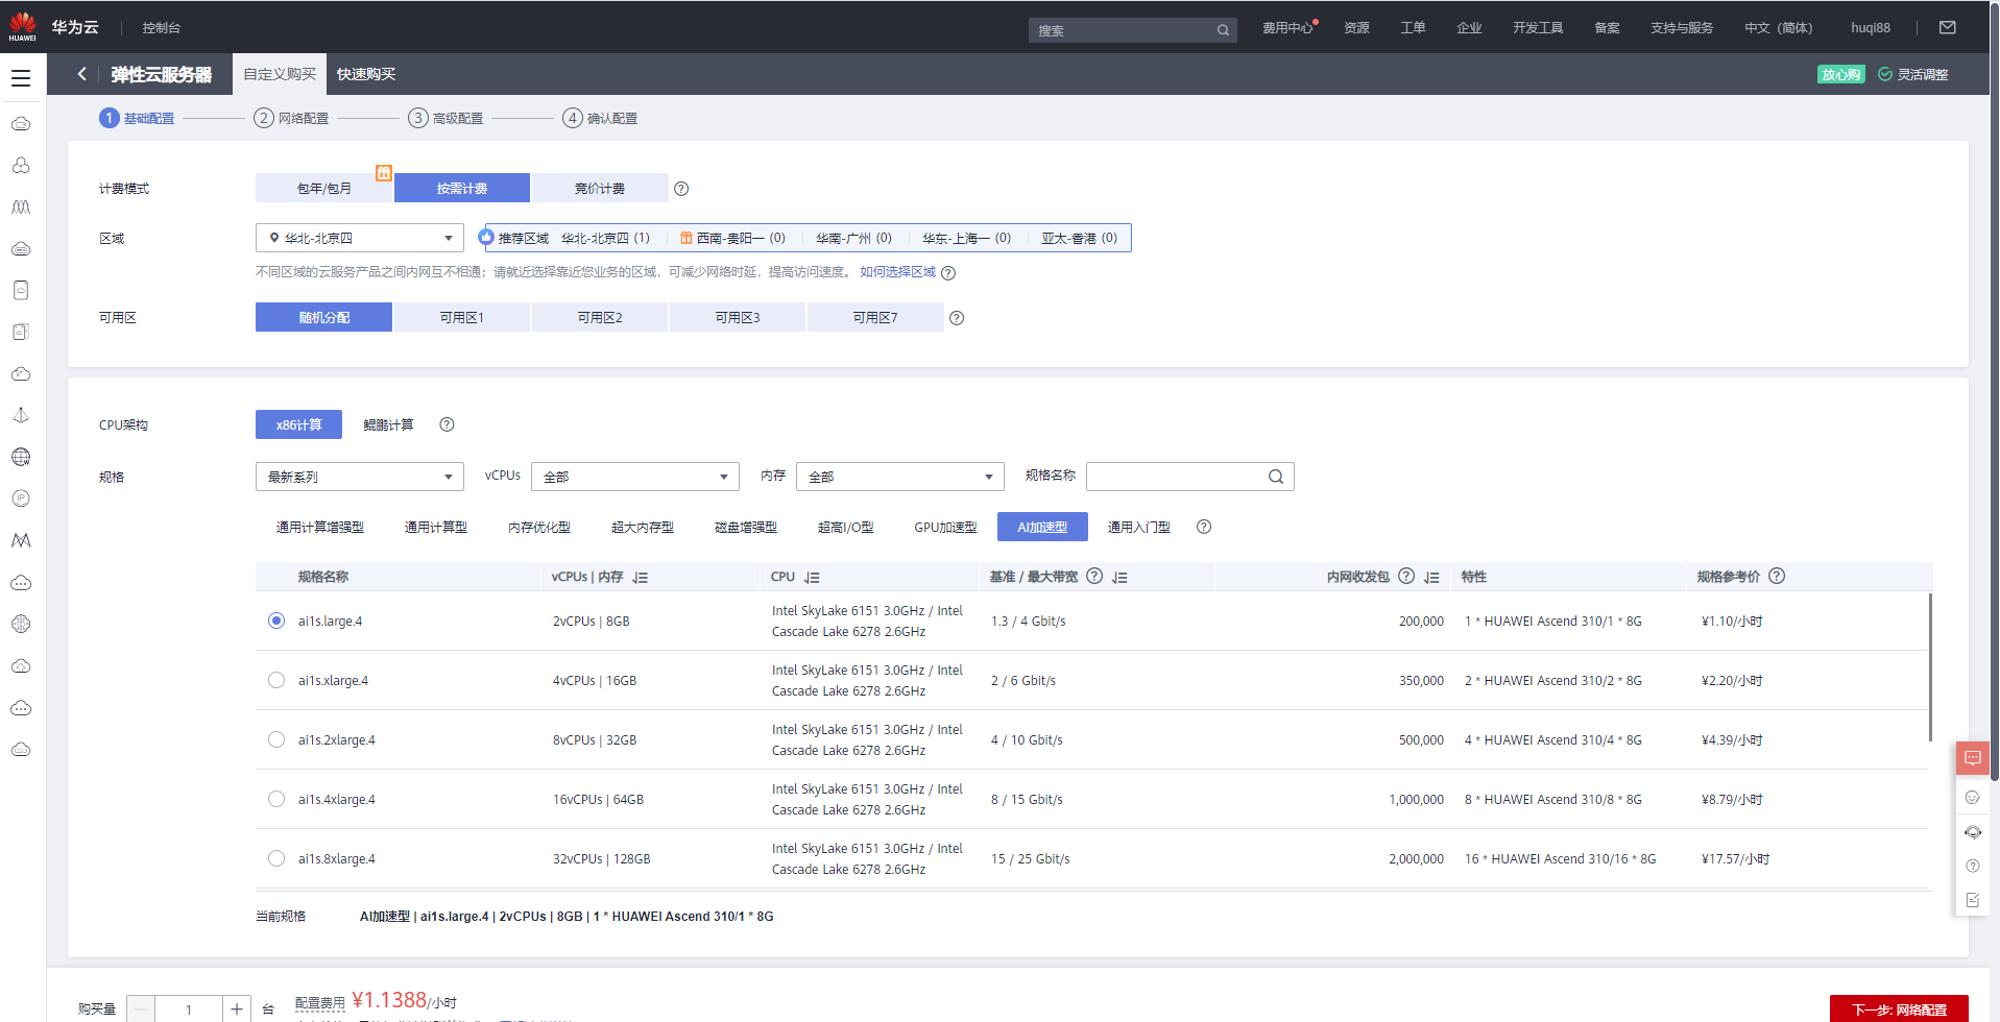Viewport: 2000px width, 1022px height.
Task: Open the vCPUs 全部 dropdown
Action: 635,477
